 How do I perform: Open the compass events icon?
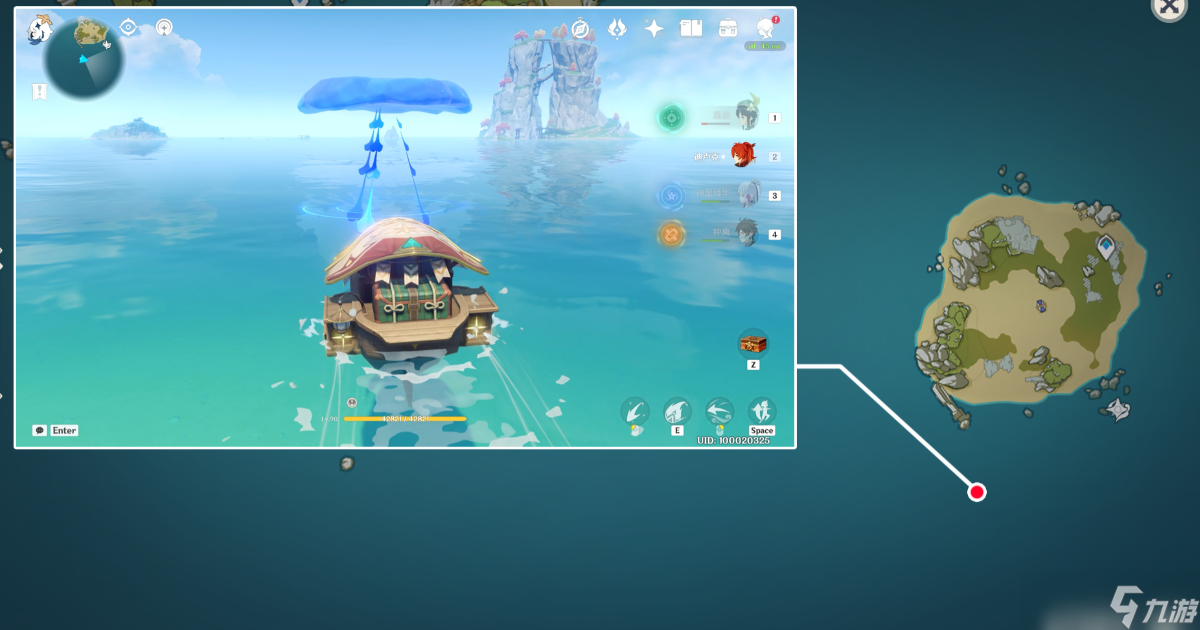pos(580,29)
